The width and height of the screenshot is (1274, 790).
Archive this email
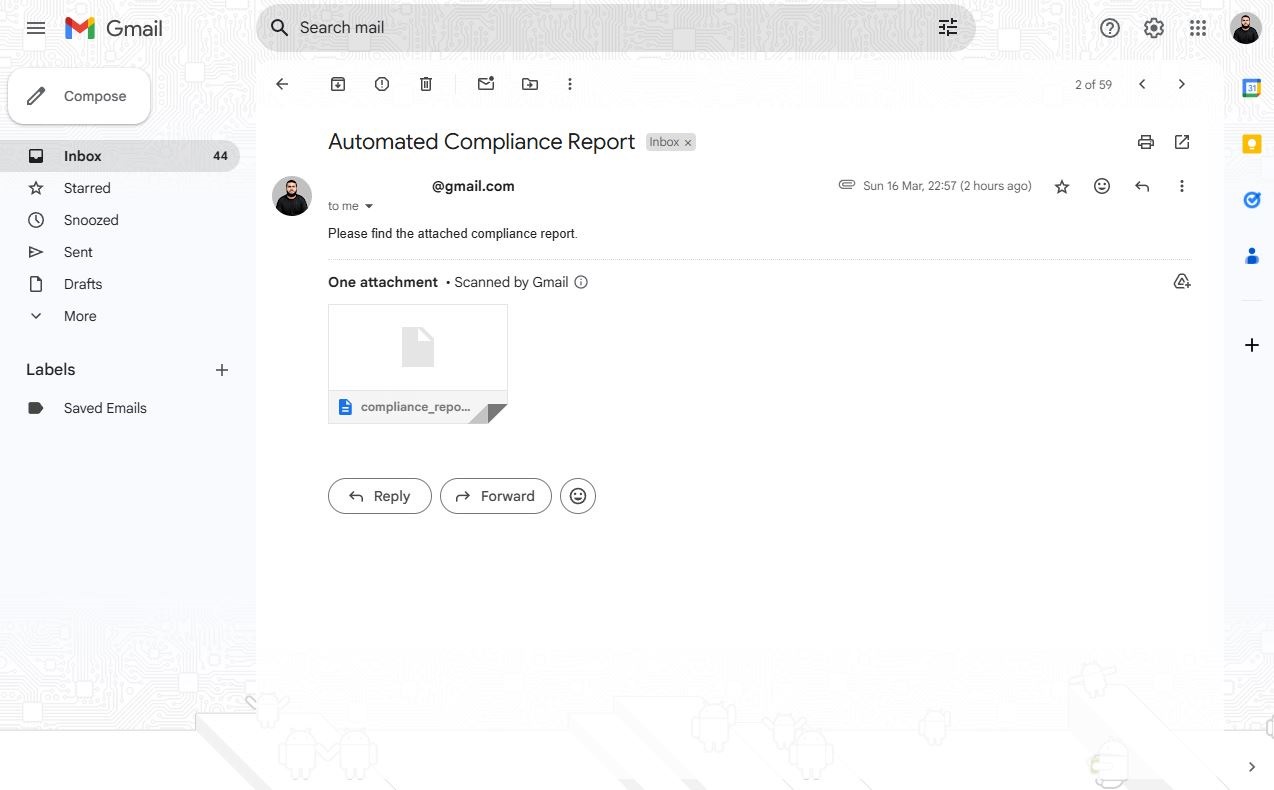[x=338, y=84]
